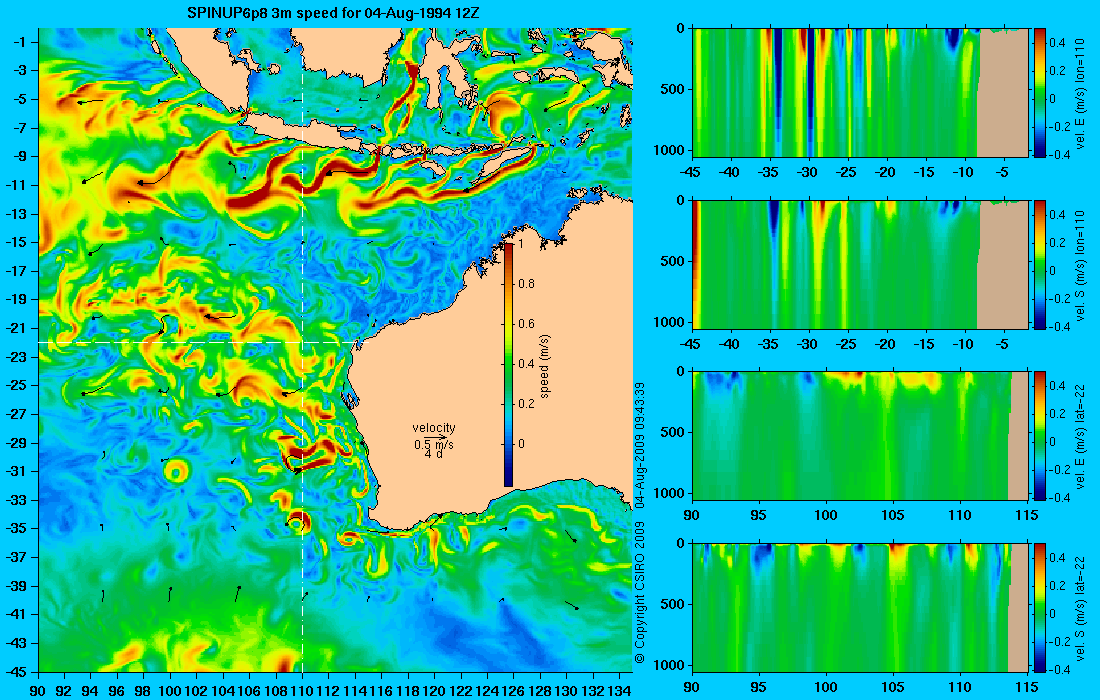Click the "1" tick atop the map speed colorbar

coord(520,243)
